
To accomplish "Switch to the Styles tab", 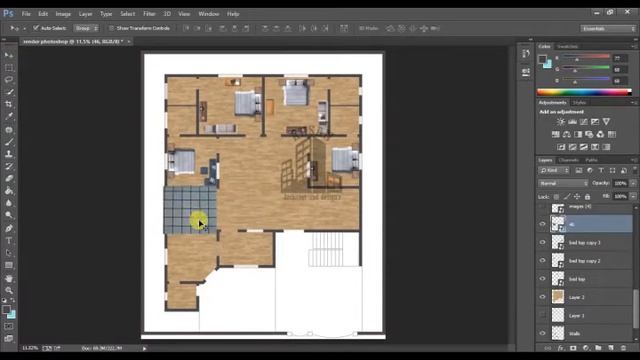I will [x=579, y=102].
